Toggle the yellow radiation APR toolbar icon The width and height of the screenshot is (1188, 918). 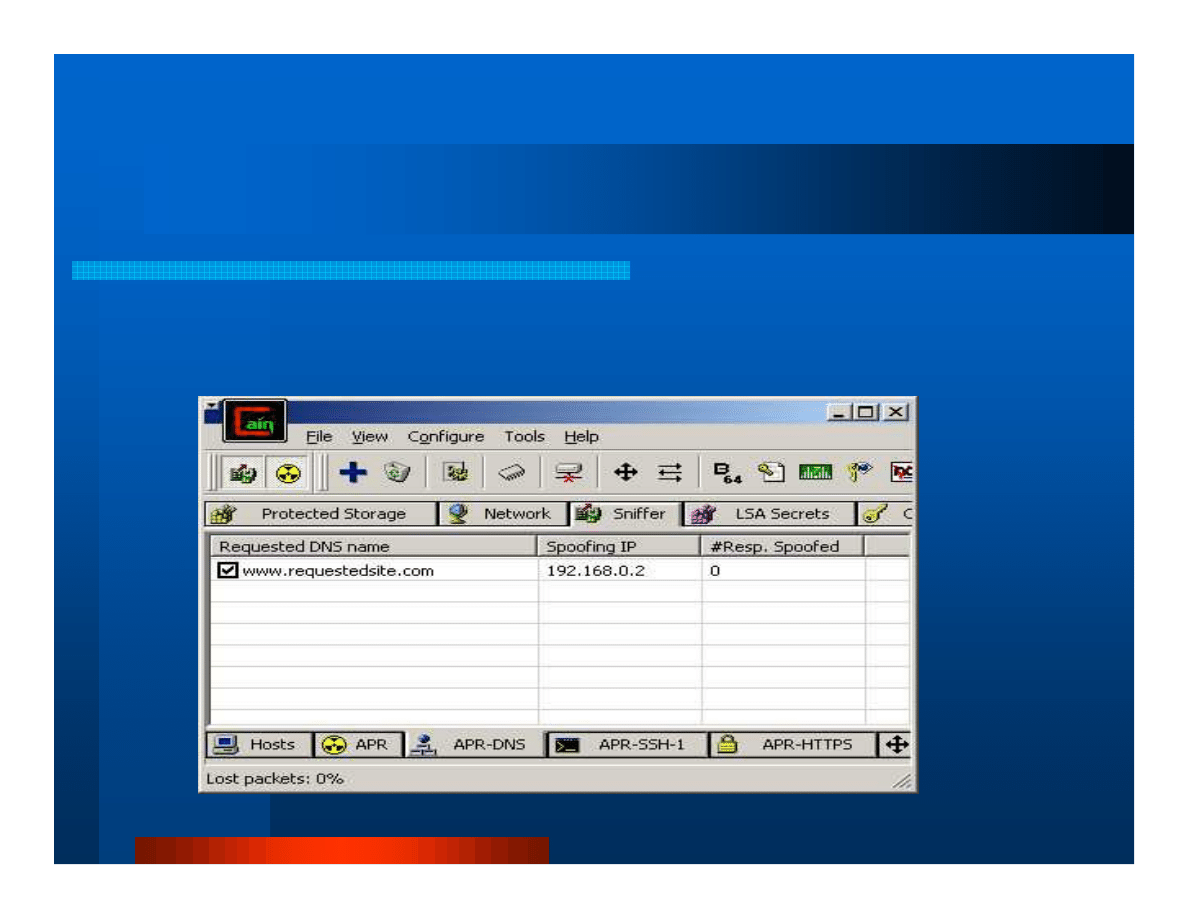pos(288,472)
